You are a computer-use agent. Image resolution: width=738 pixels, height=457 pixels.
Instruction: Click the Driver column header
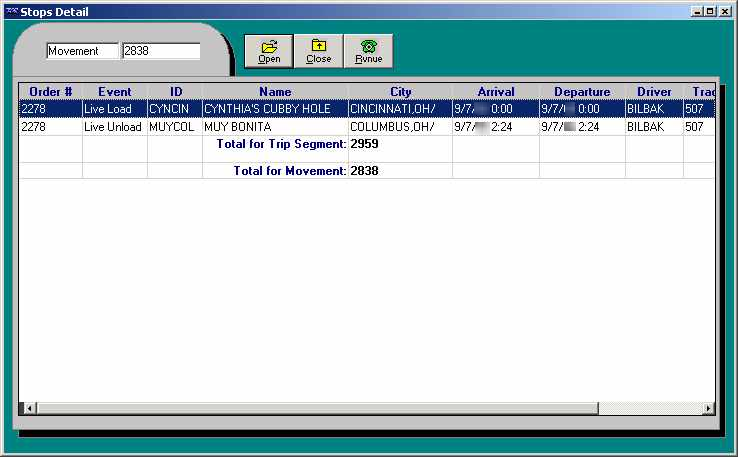coord(654,91)
